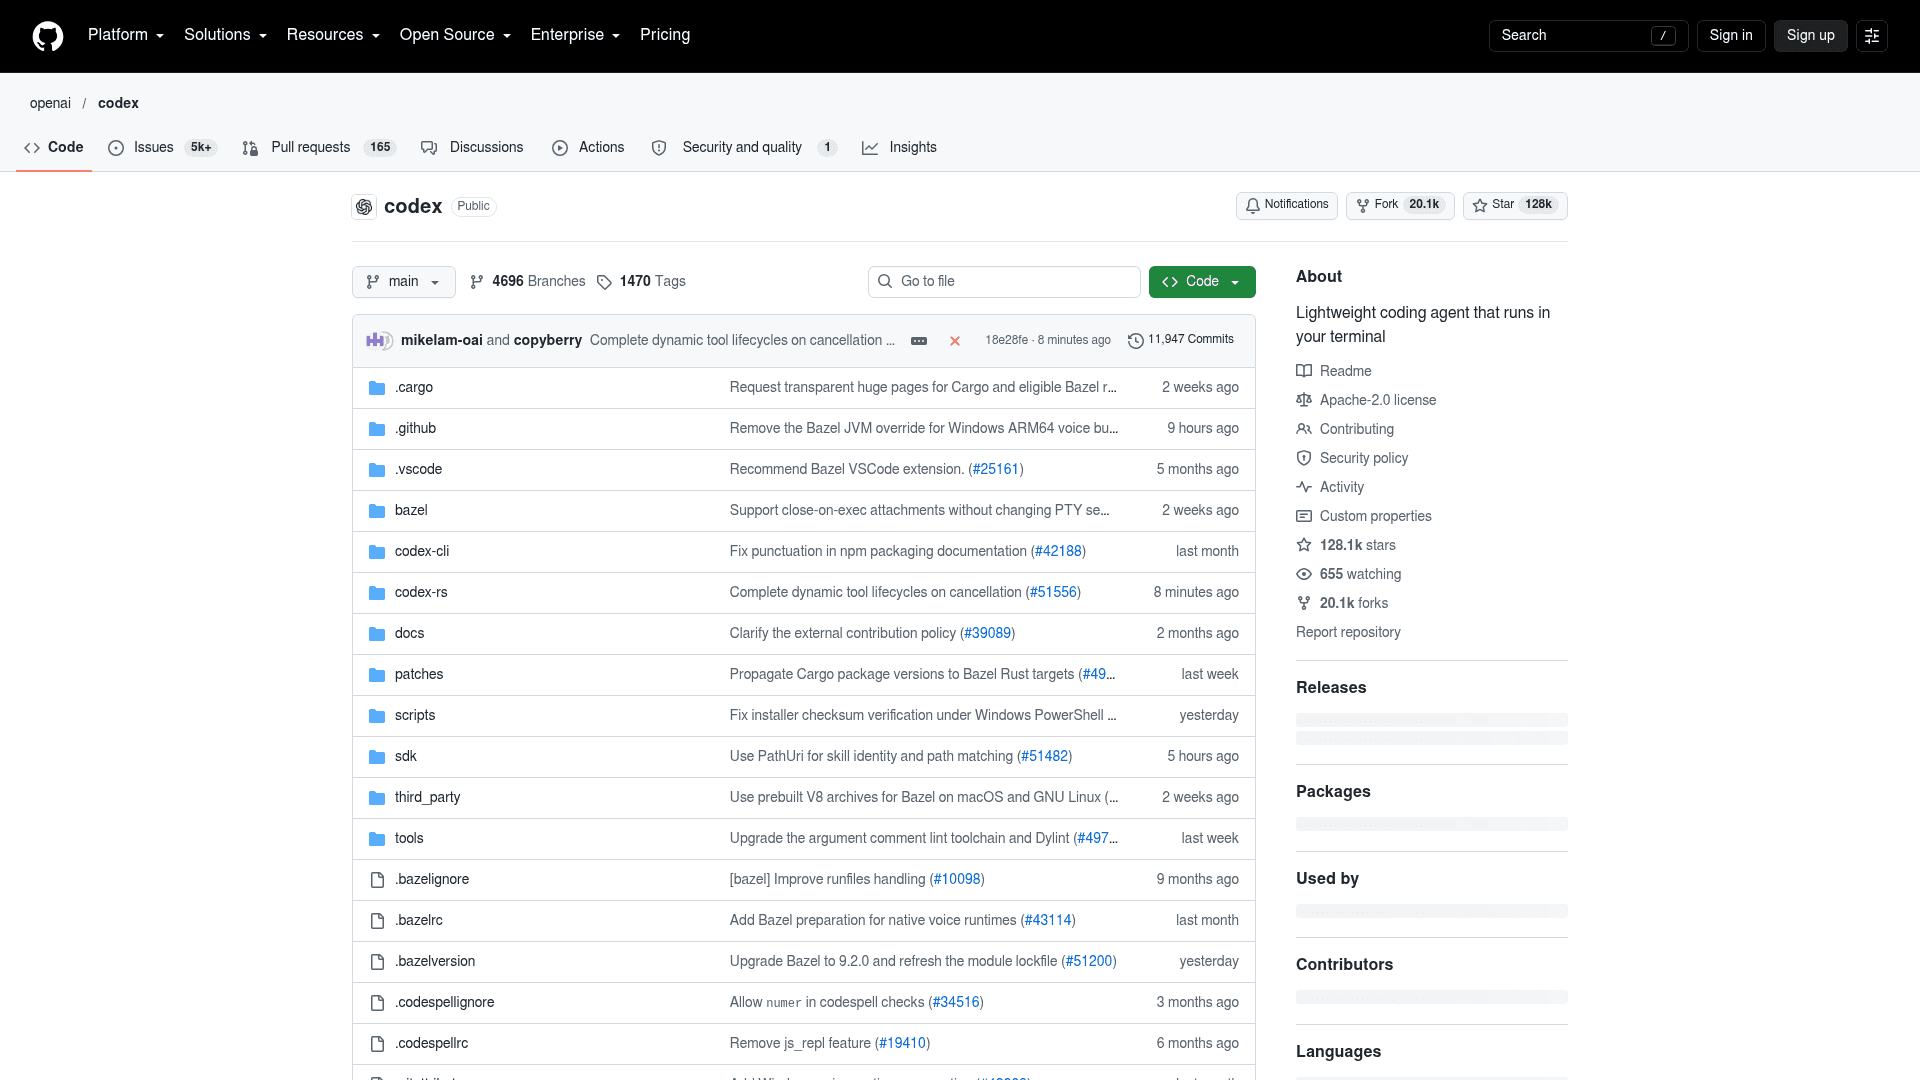The width and height of the screenshot is (1920, 1080).
Task: Click the .cargo folder icon
Action: tap(377, 388)
